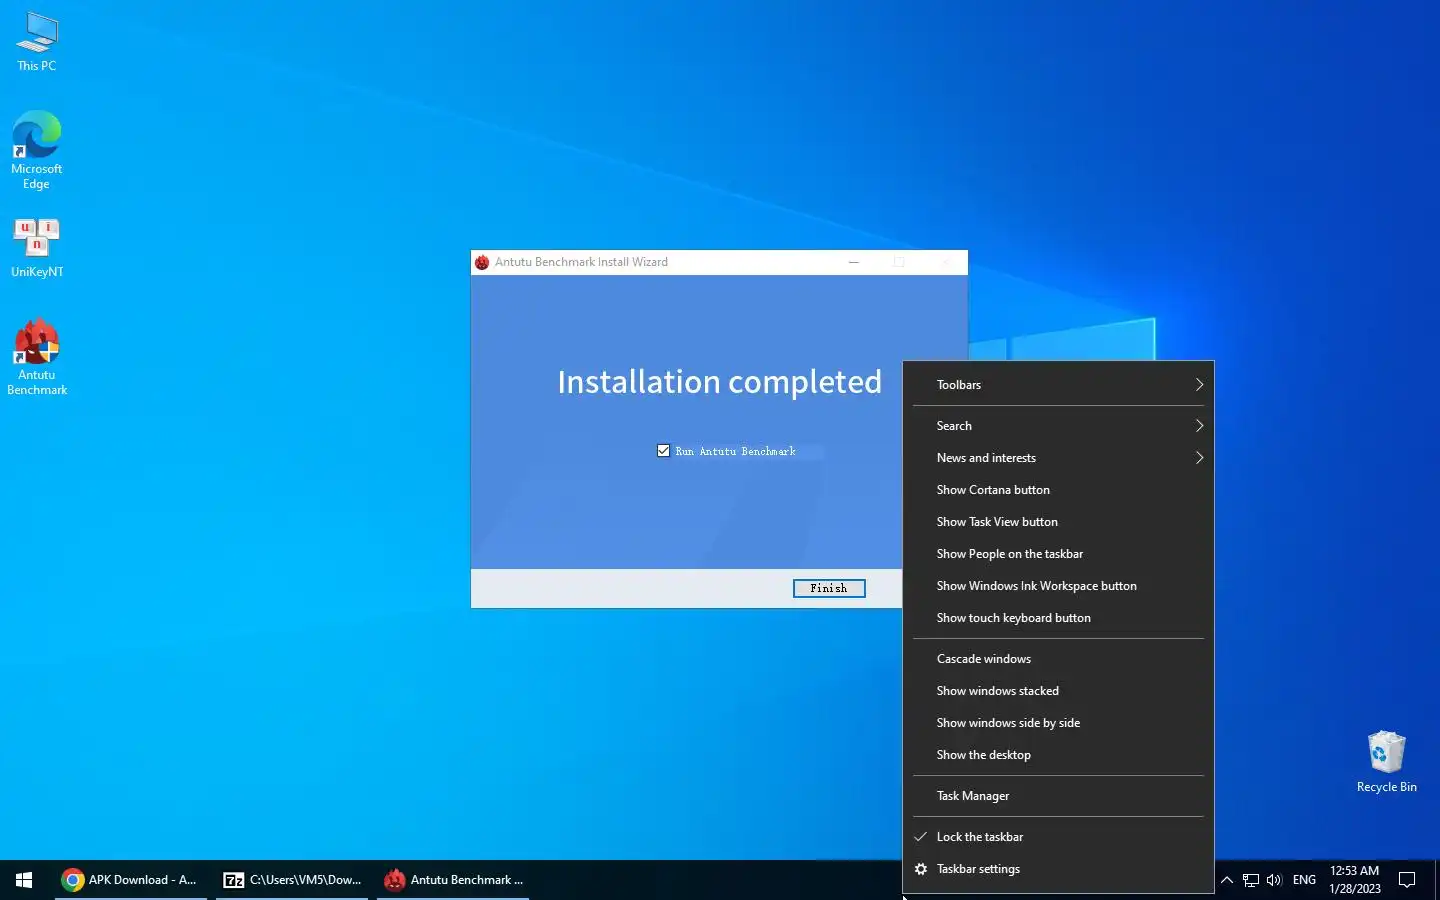Choose Show windows stacked
The width and height of the screenshot is (1440, 900).
[1058, 691]
